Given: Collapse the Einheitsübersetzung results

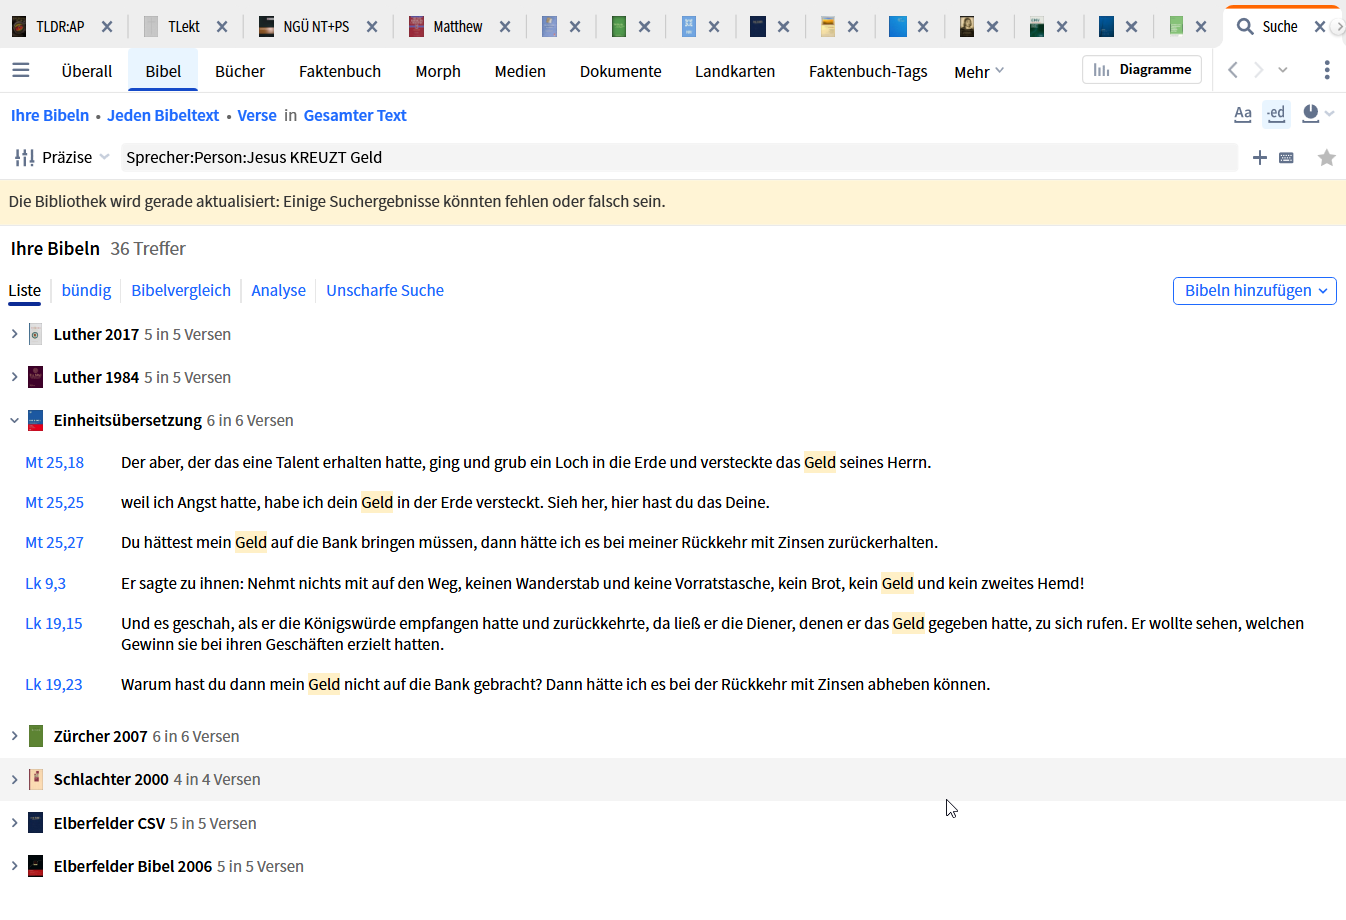Looking at the screenshot, I should 14,420.
